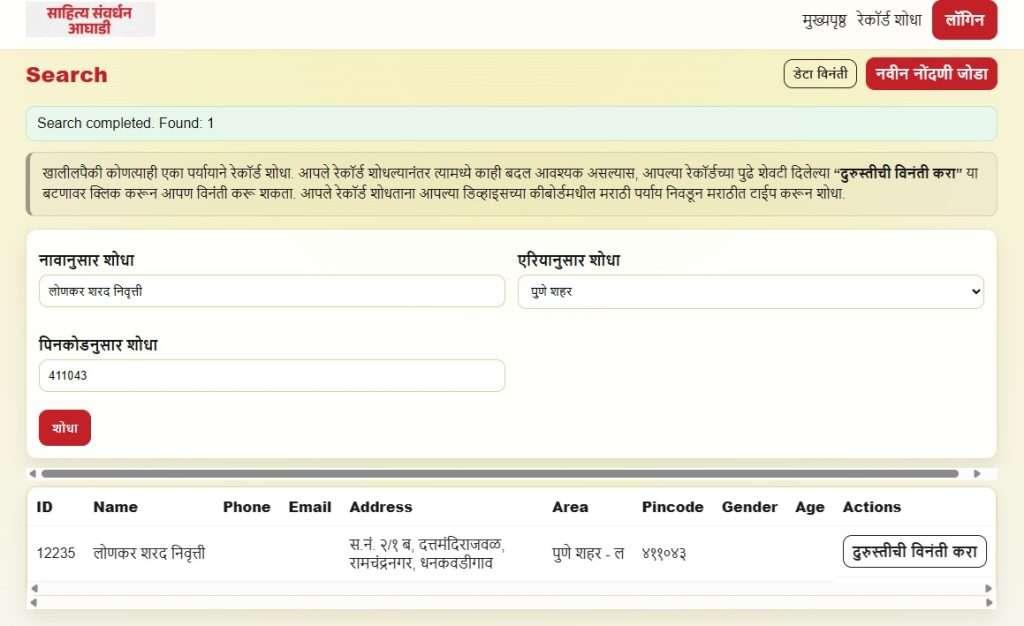Click the Pincode column header
Viewport: 1024px width, 626px height.
point(672,507)
